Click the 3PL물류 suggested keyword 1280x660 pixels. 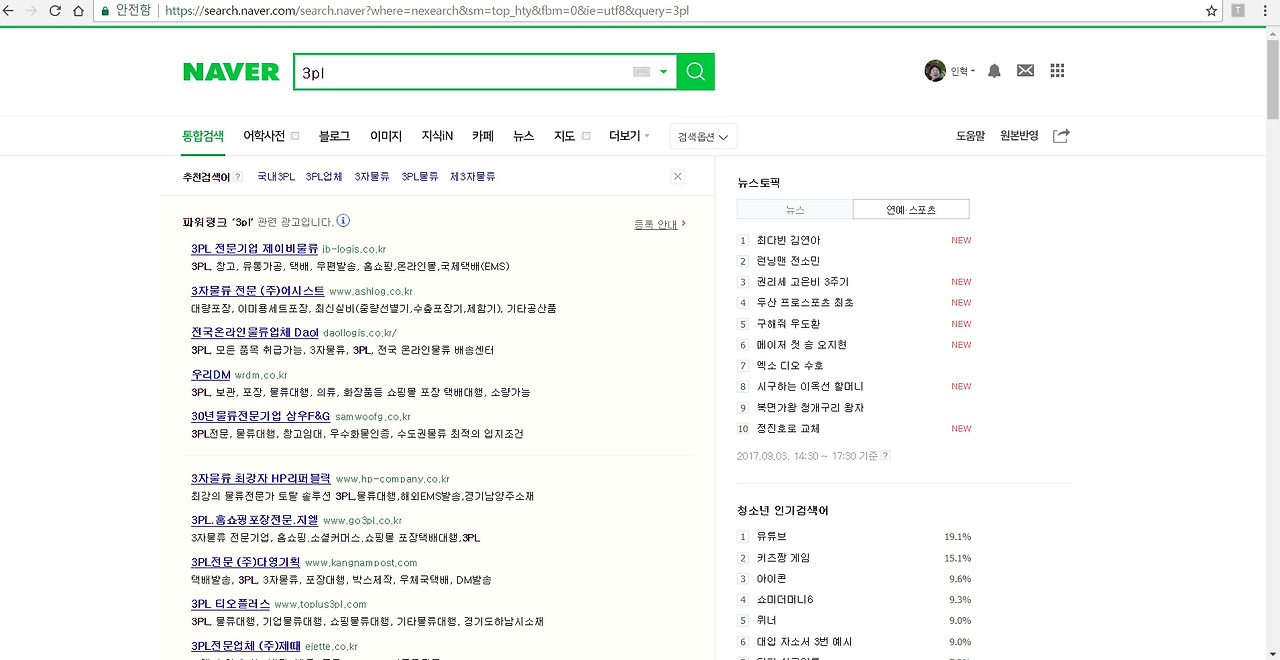420,177
